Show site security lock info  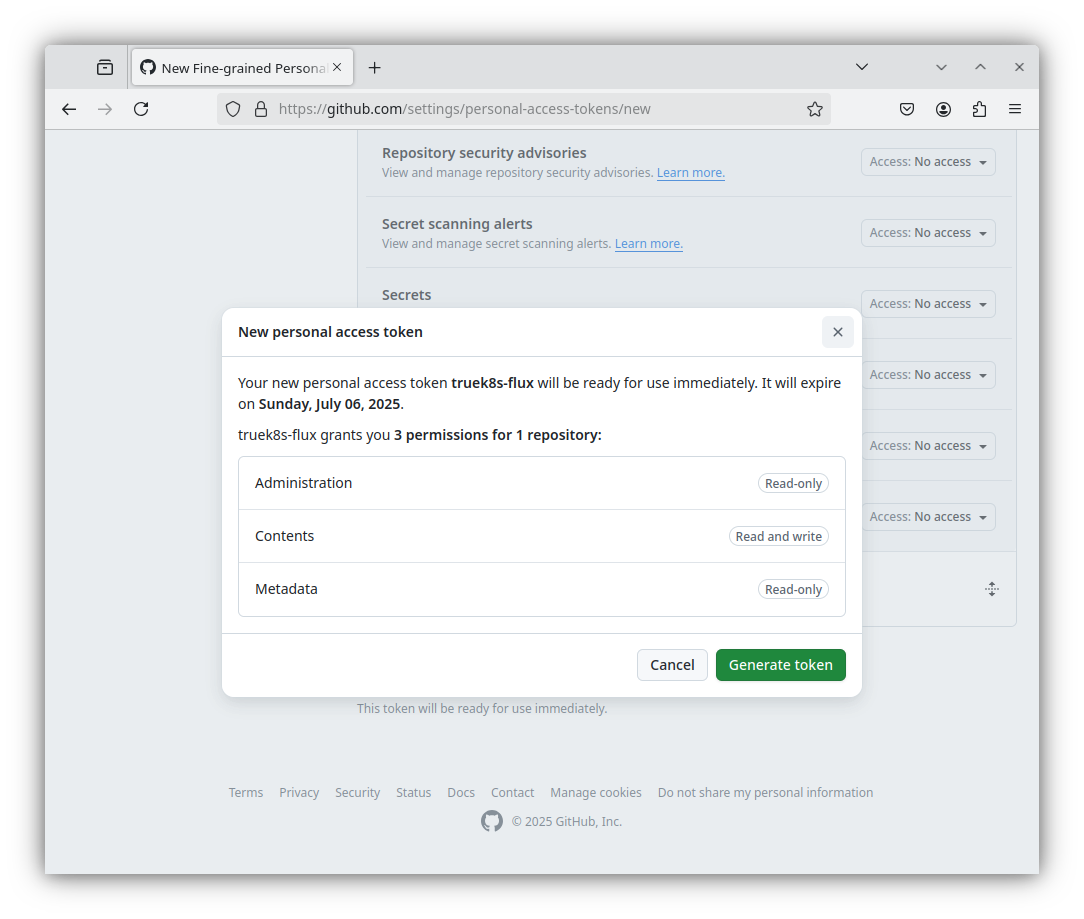point(261,109)
